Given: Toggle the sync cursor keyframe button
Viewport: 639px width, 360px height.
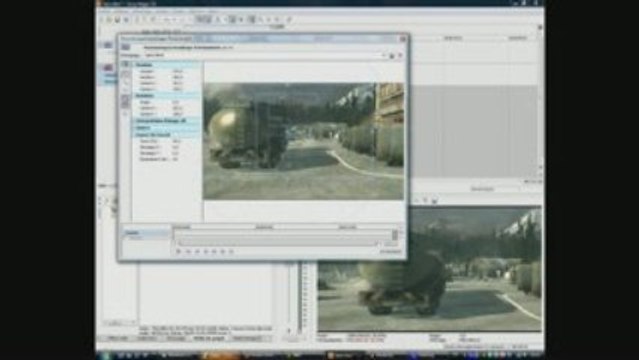Looking at the screenshot, I should [x=178, y=252].
